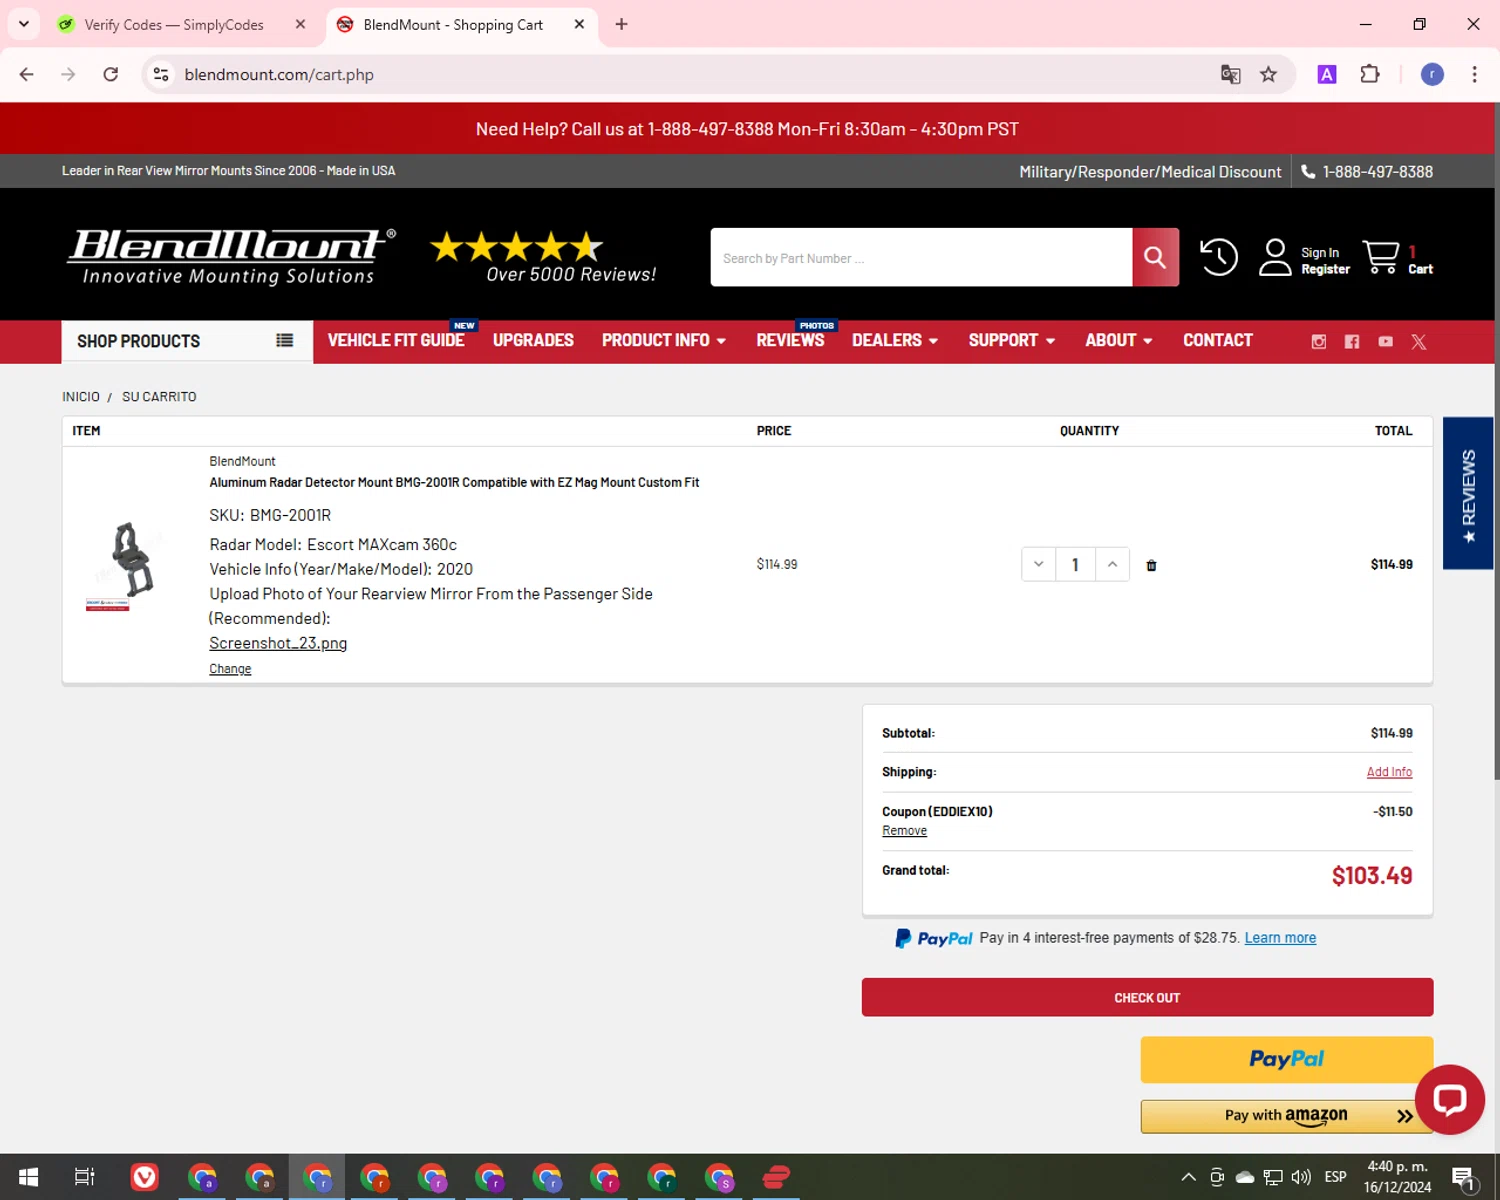
Task: Expand Shop Products category list
Action: click(187, 341)
